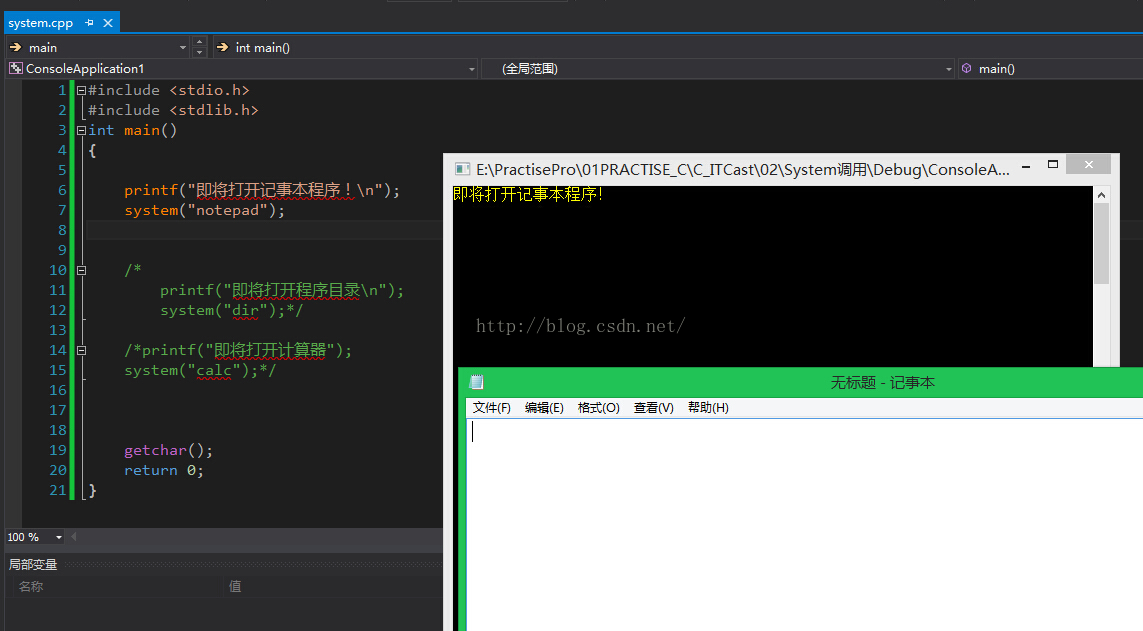The image size is (1143, 631).
Task: Click the purple cube icon beside main()
Action: pos(967,68)
